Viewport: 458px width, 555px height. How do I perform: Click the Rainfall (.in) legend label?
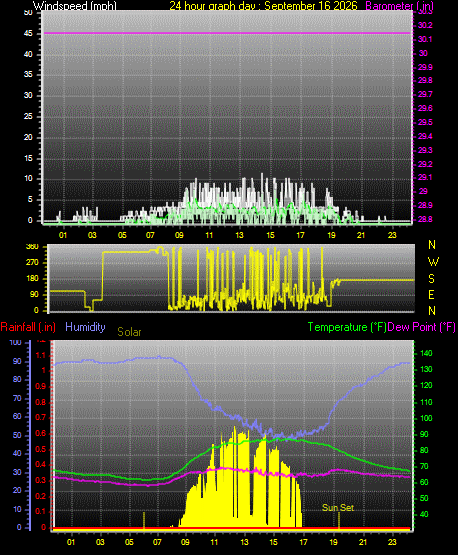pyautogui.click(x=28, y=327)
